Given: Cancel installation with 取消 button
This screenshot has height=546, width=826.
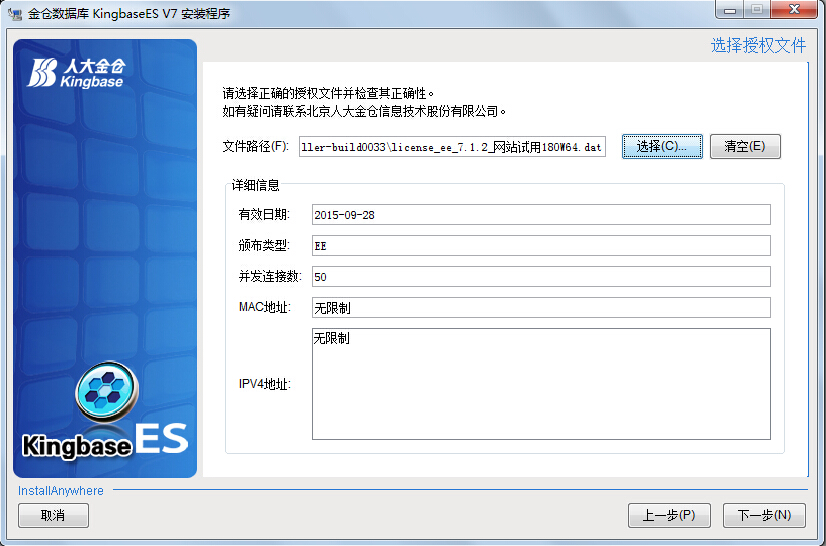Looking at the screenshot, I should [53, 515].
